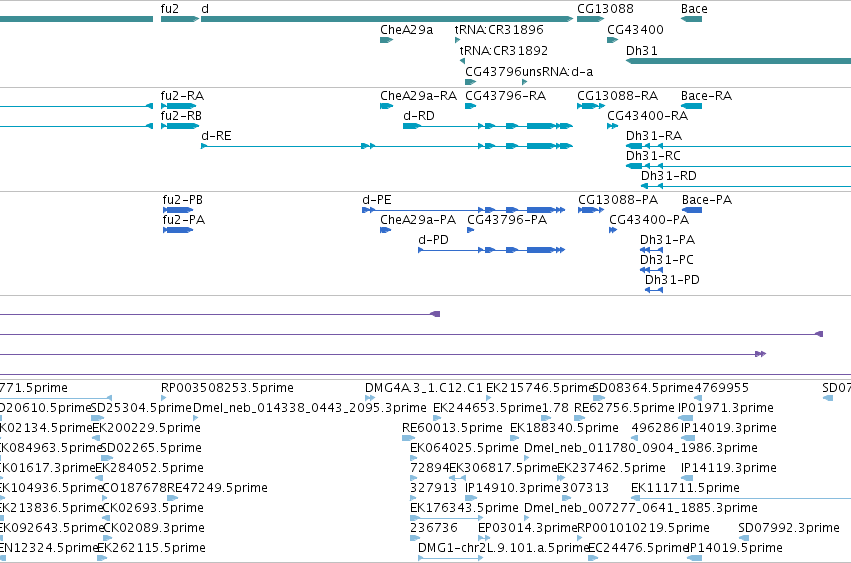Select the Dh31 gene label
The image size is (851, 563).
[642, 50]
